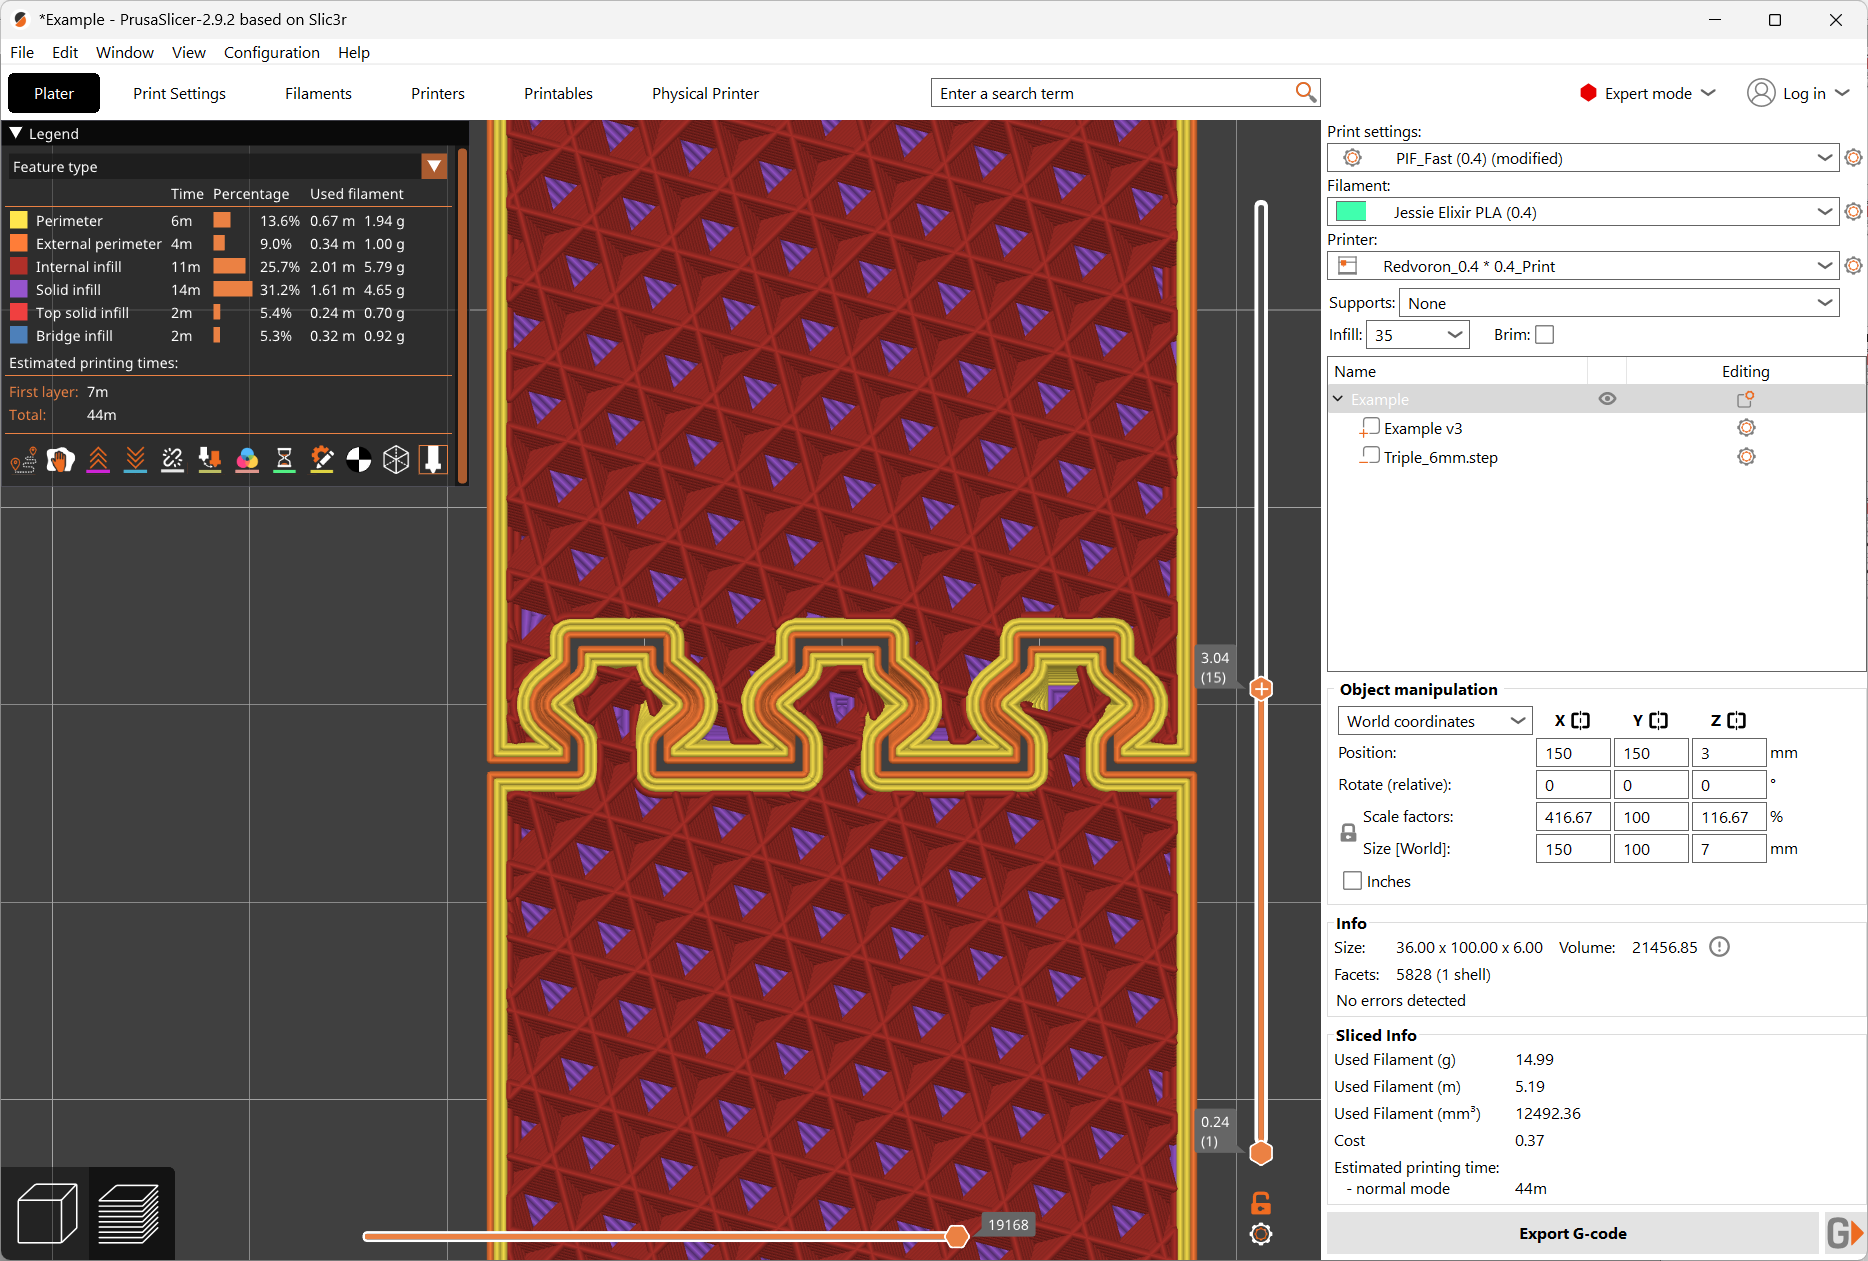The width and height of the screenshot is (1868, 1261).
Task: Open vertical layer slider settings gear
Action: click(1261, 1235)
